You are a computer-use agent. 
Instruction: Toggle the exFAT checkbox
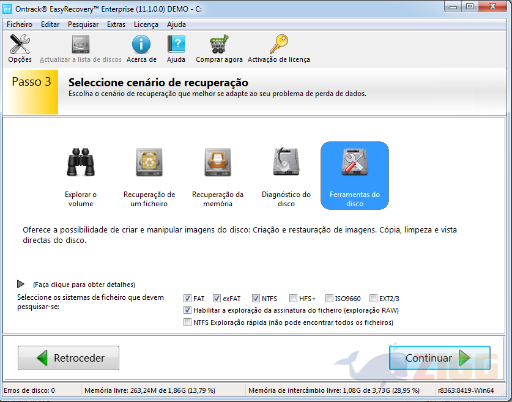pyautogui.click(x=217, y=298)
